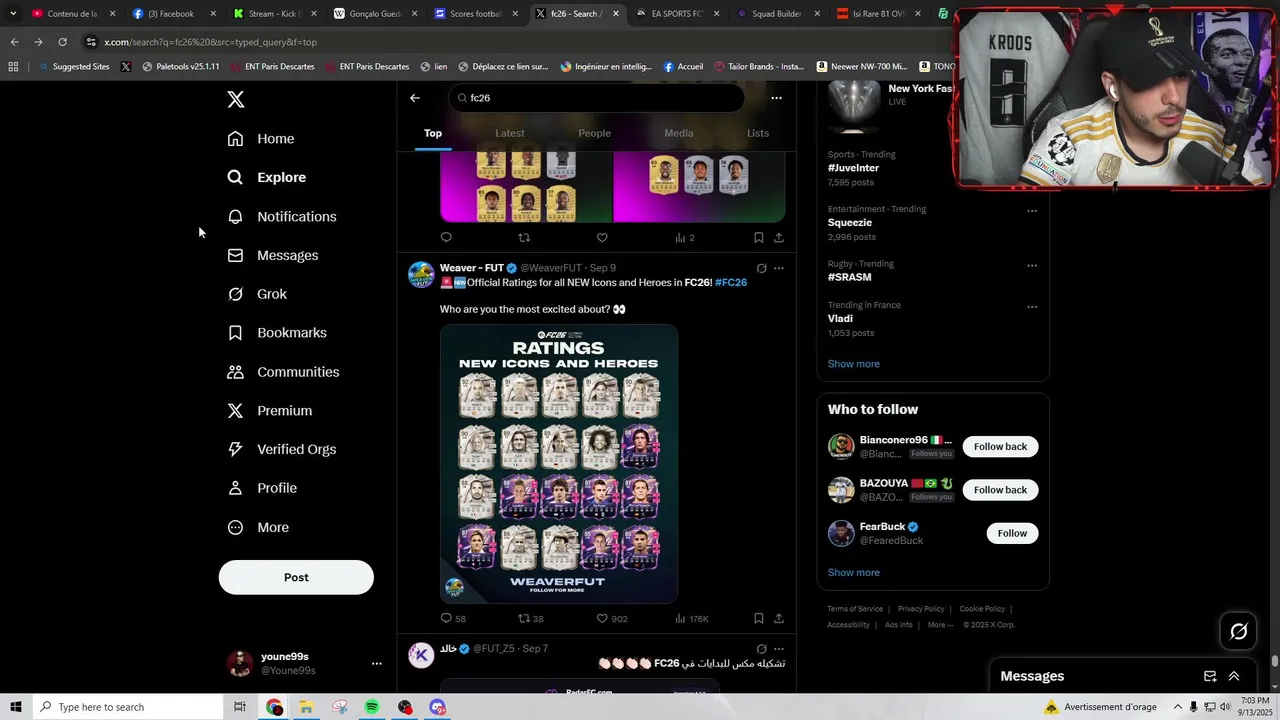The image size is (1280, 720).
Task: Open Verified Orgs from the sidebar
Action: tap(282, 450)
